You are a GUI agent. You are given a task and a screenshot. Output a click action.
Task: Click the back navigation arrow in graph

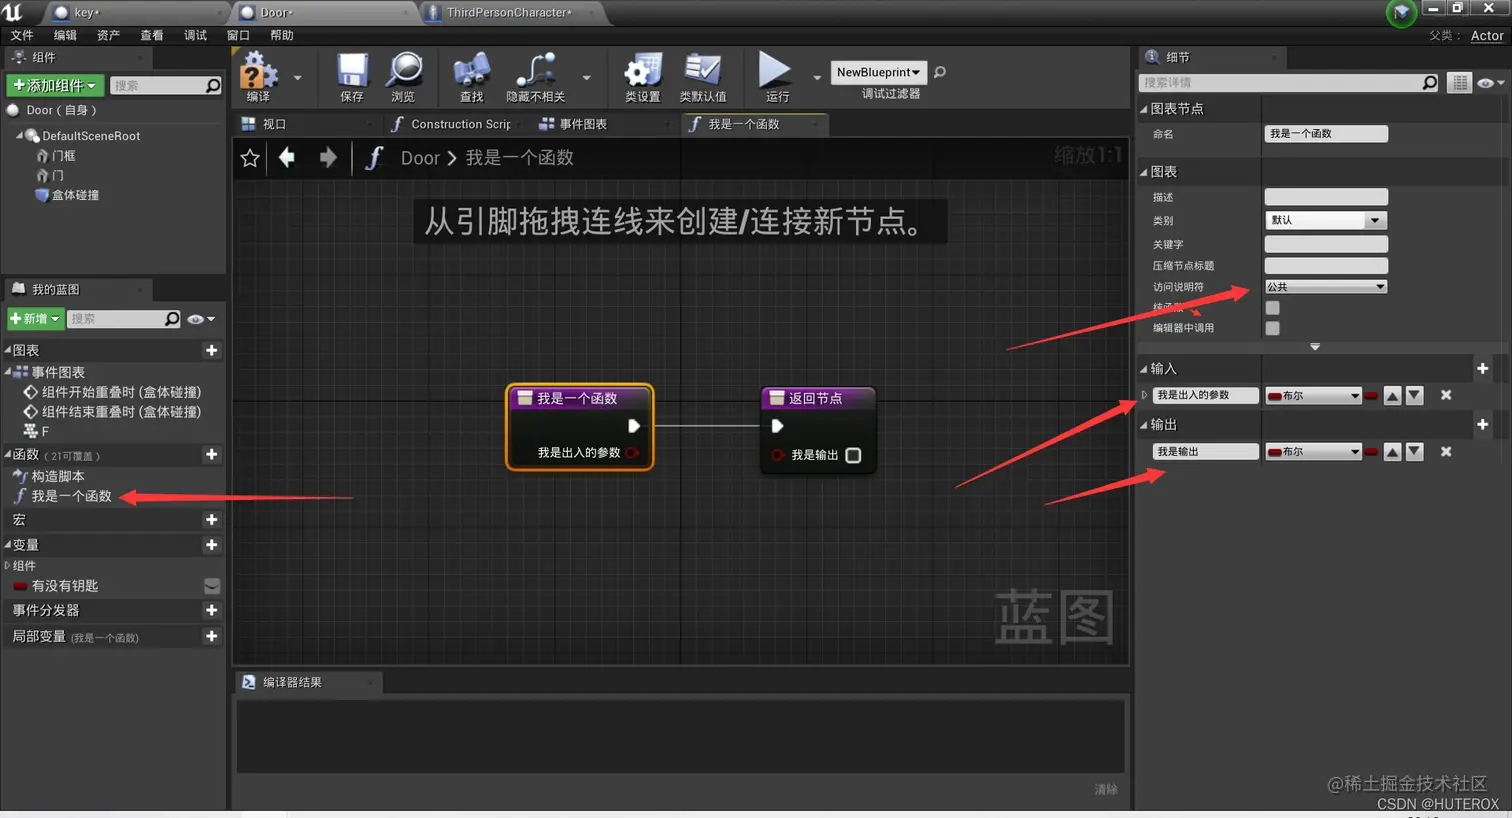tap(287, 157)
